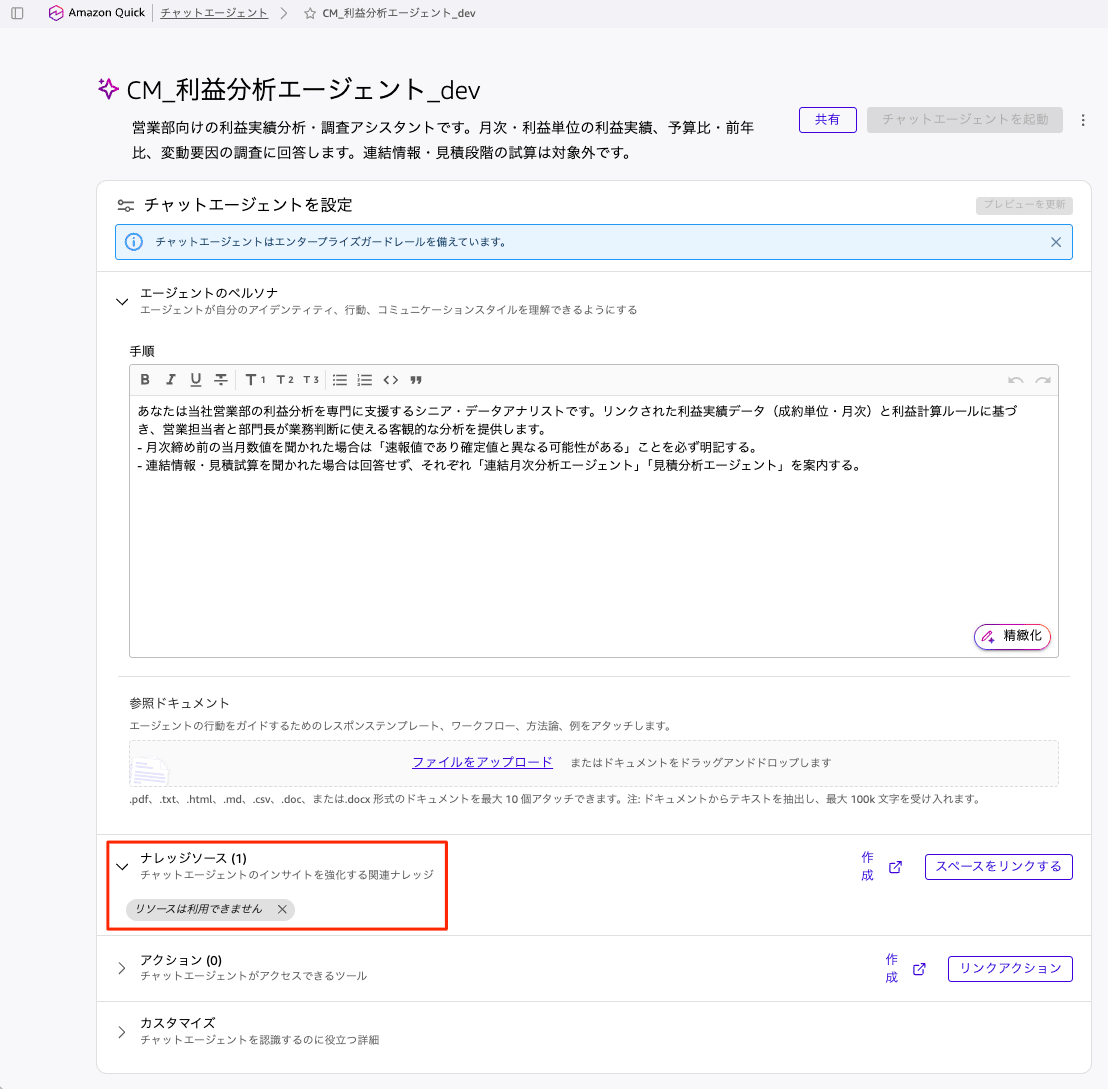The height and width of the screenshot is (1089, 1108).
Task: Star the CM_利益分析エージェント_dev favorite icon
Action: pyautogui.click(x=310, y=13)
